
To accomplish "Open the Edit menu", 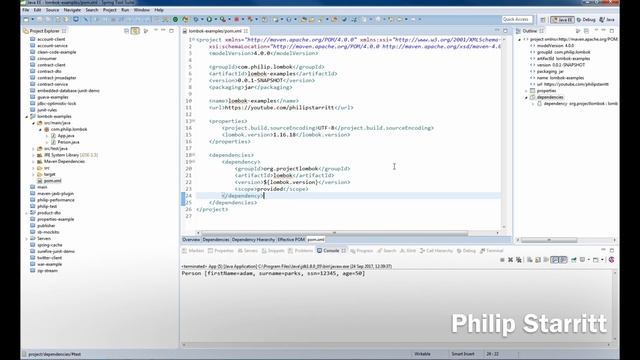I will coord(37,10).
